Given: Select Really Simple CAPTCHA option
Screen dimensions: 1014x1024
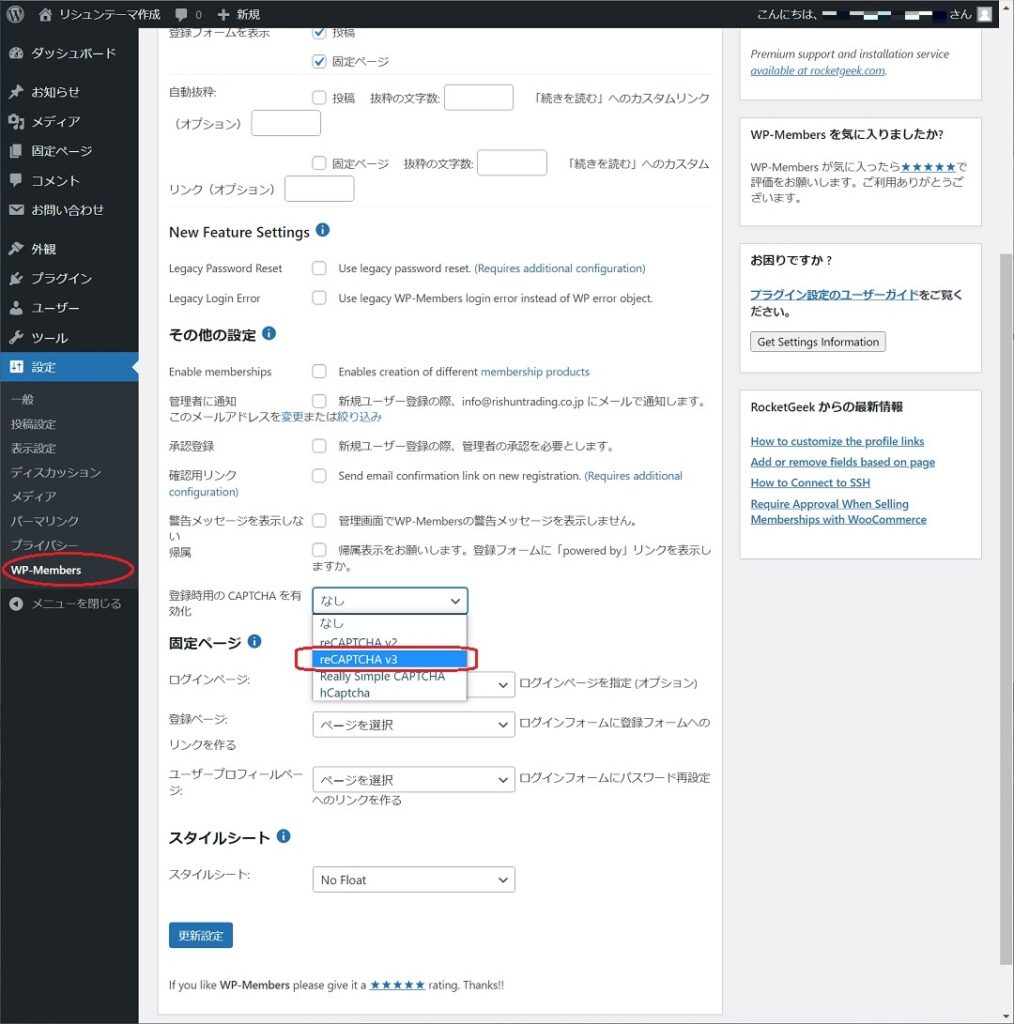Looking at the screenshot, I should [x=390, y=677].
